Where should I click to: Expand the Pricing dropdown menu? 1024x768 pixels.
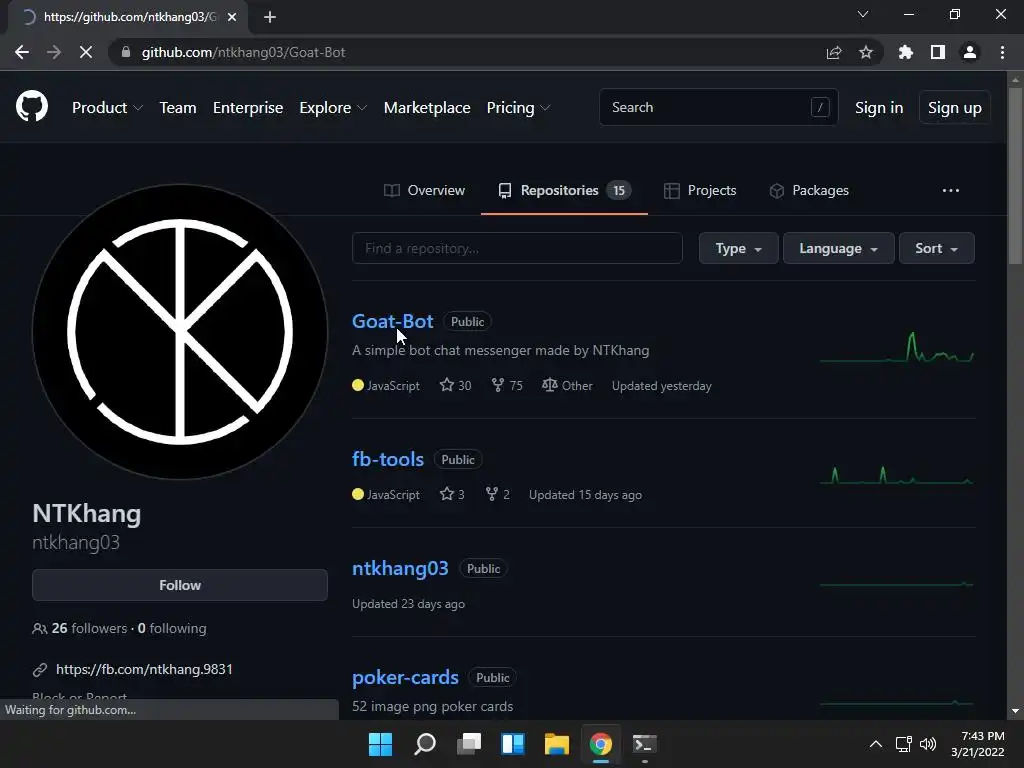click(519, 107)
